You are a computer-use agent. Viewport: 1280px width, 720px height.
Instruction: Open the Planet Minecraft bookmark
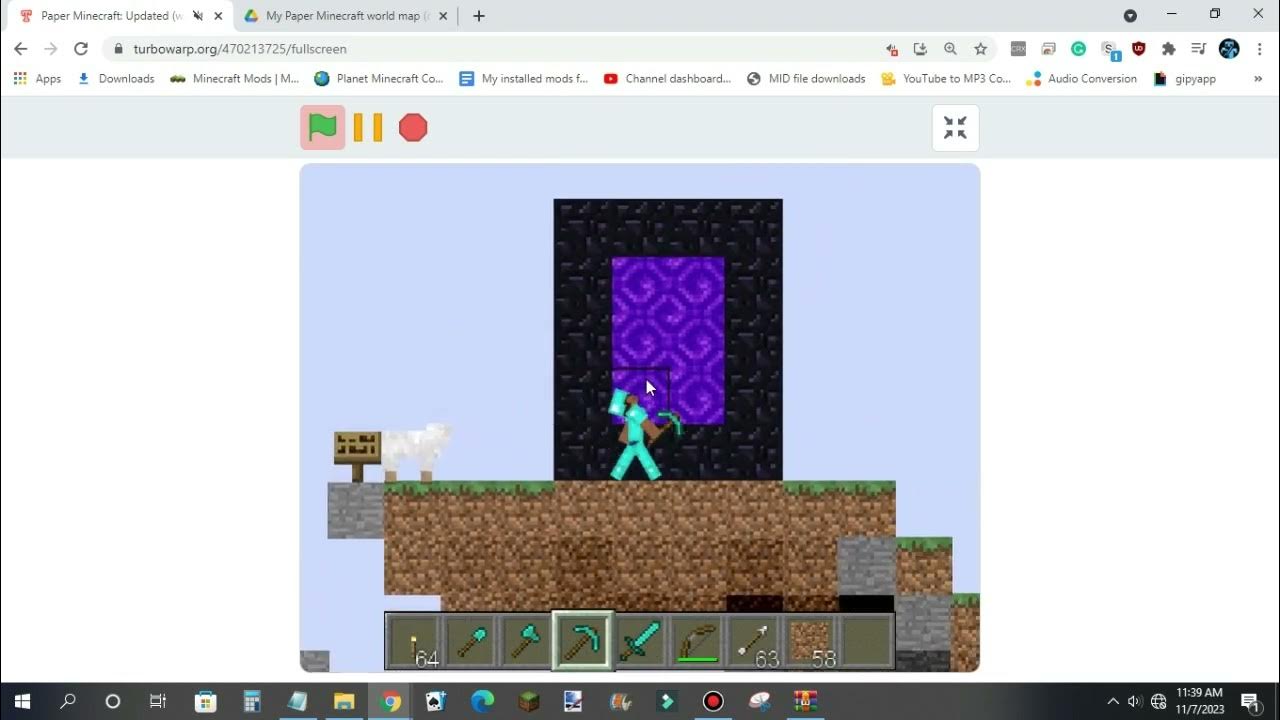click(x=378, y=79)
